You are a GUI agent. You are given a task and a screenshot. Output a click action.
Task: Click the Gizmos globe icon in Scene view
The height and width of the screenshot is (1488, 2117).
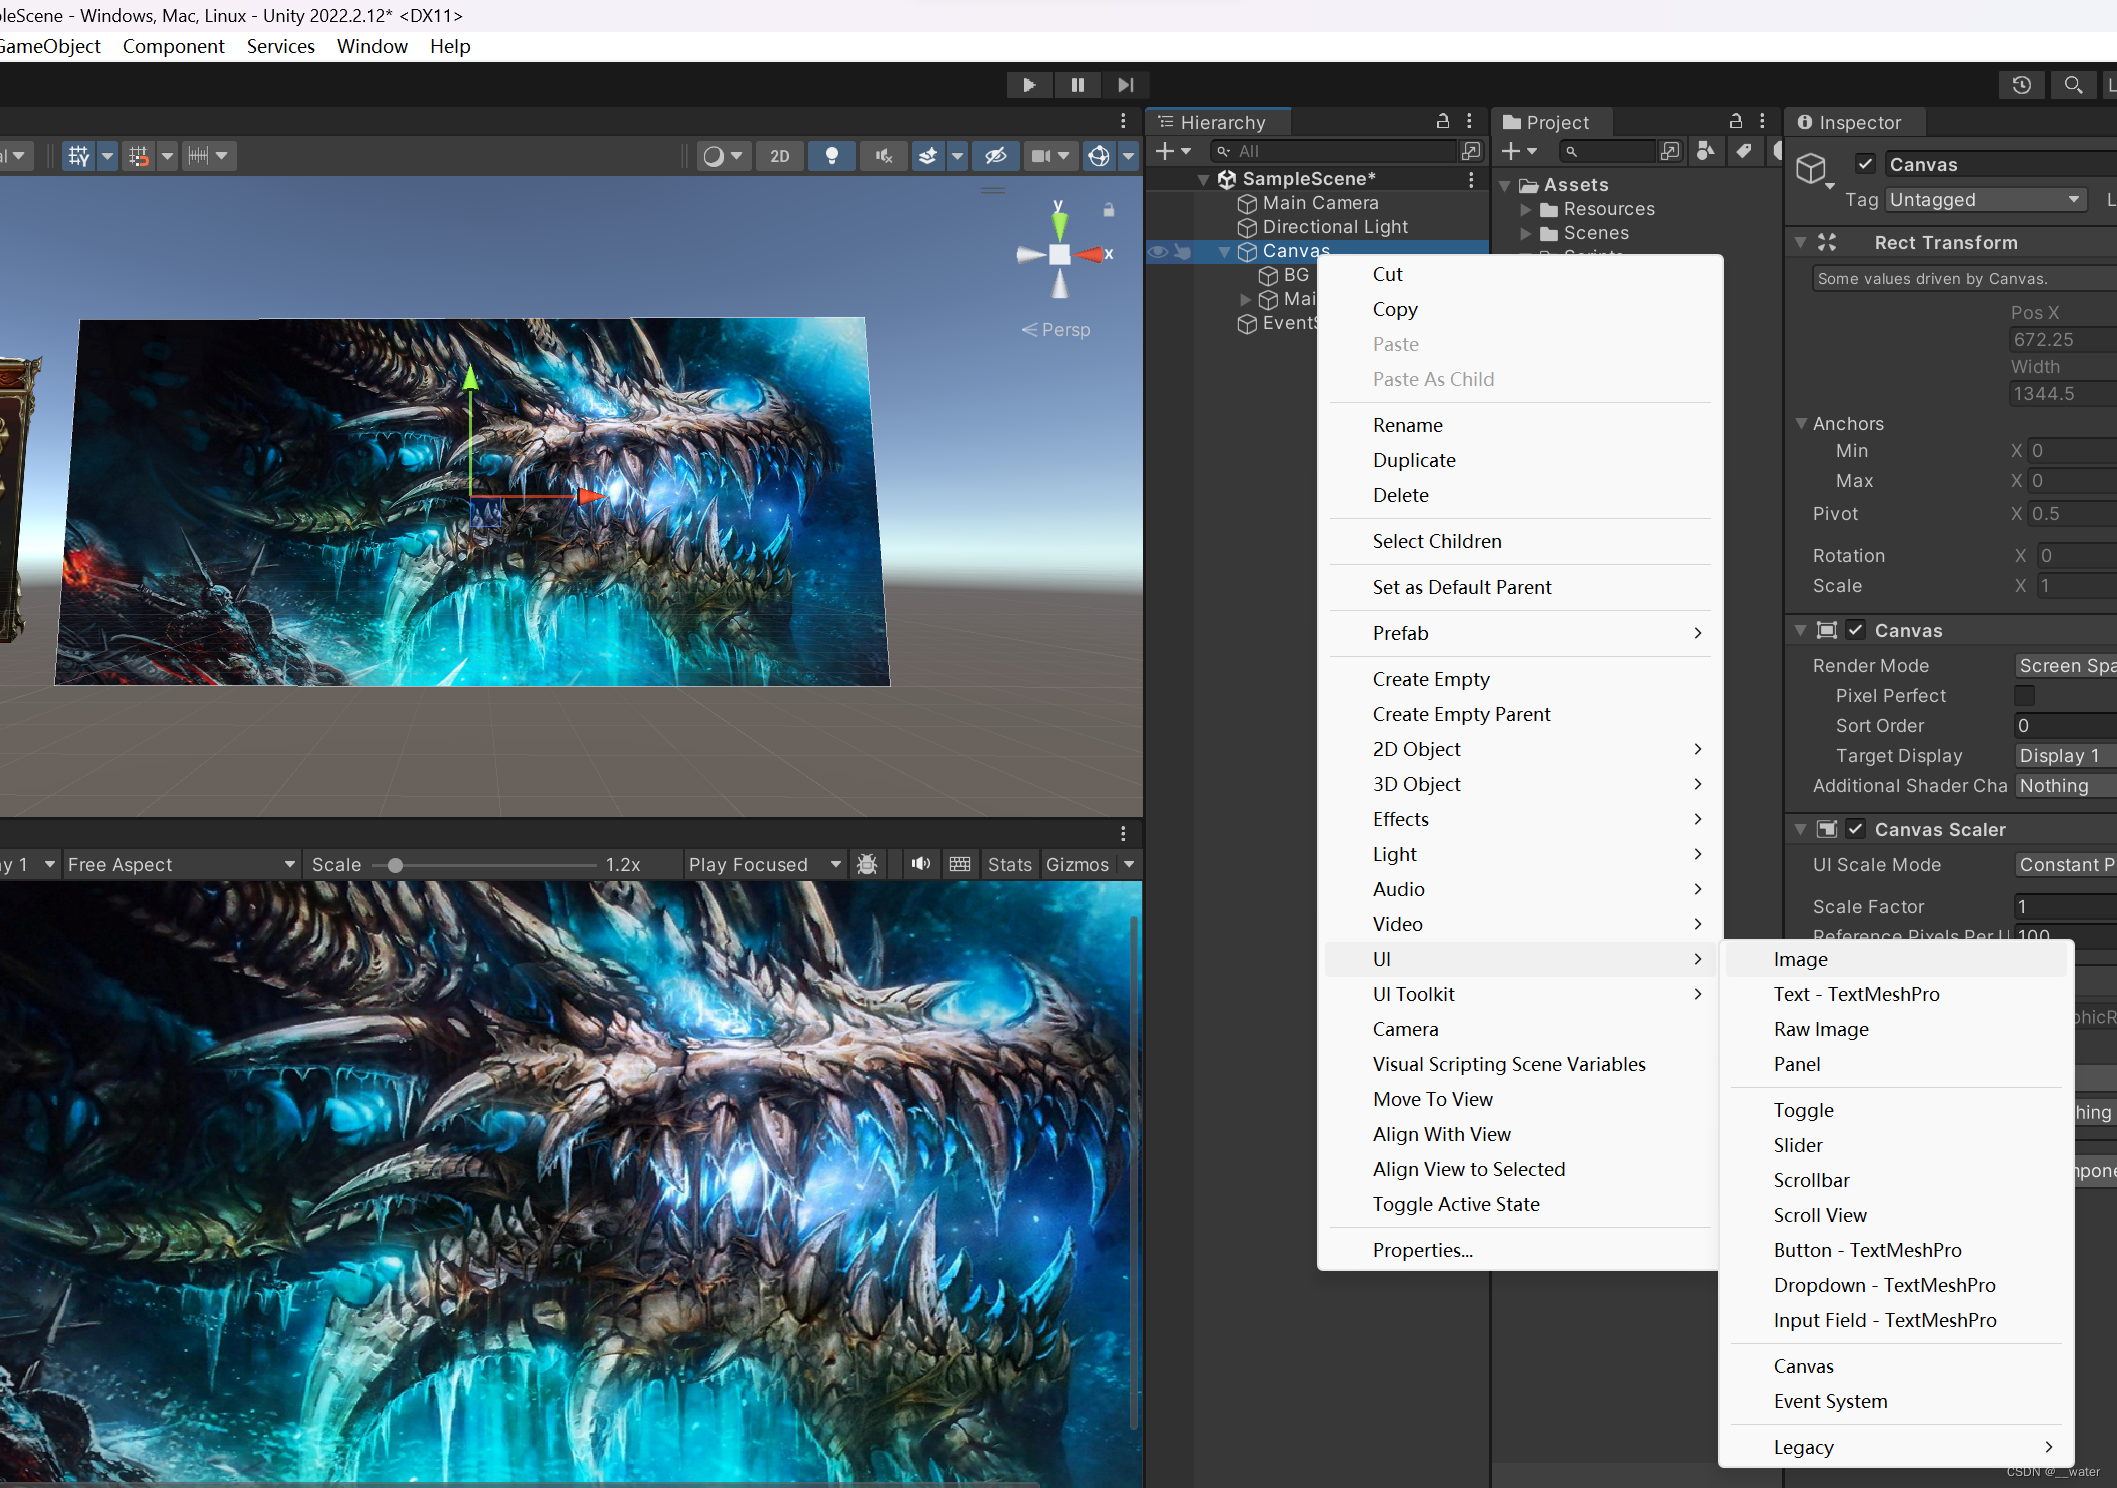(x=1099, y=156)
